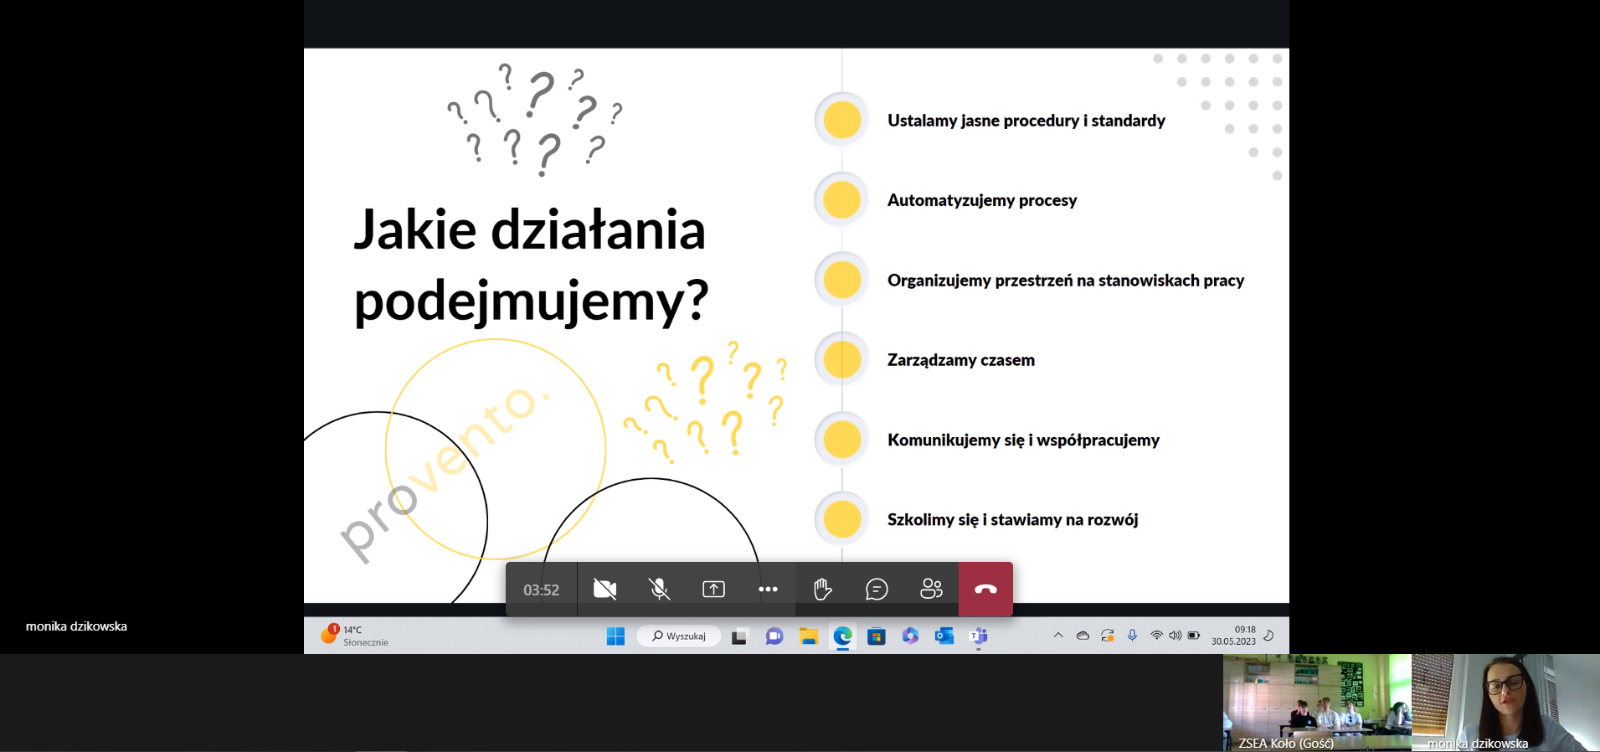Click the Wyszukaj search box
The width and height of the screenshot is (1600, 752).
pos(679,636)
